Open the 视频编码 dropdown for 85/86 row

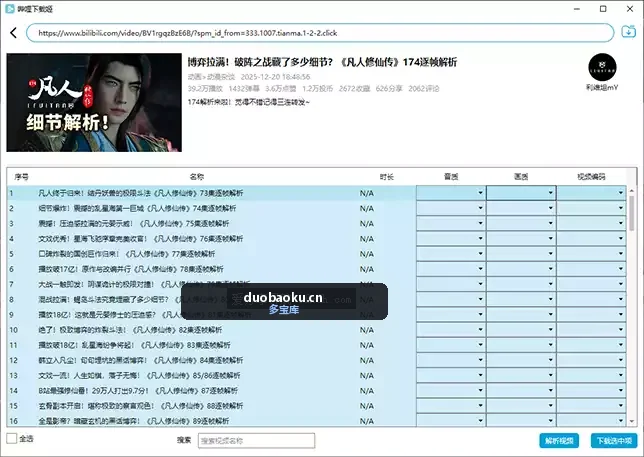[x=591, y=375]
